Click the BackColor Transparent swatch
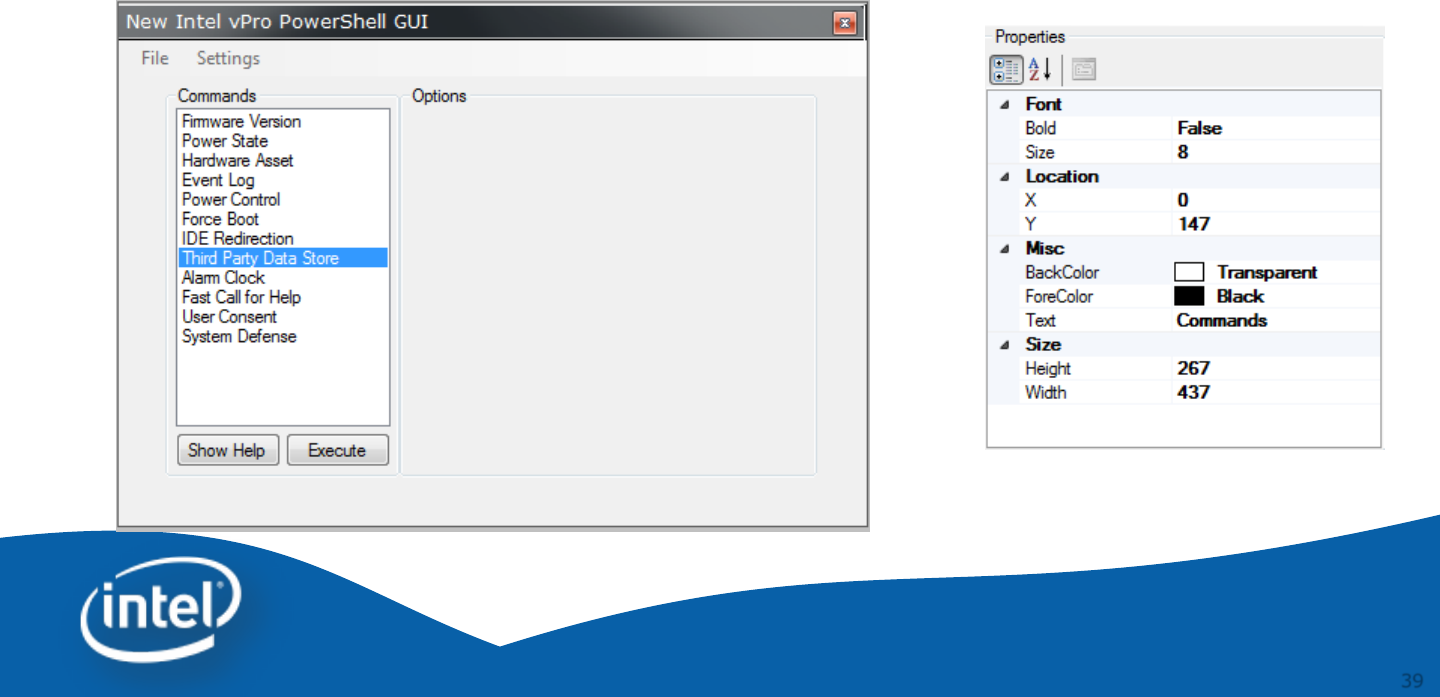Viewport: 1440px width, 697px height. point(1189,272)
